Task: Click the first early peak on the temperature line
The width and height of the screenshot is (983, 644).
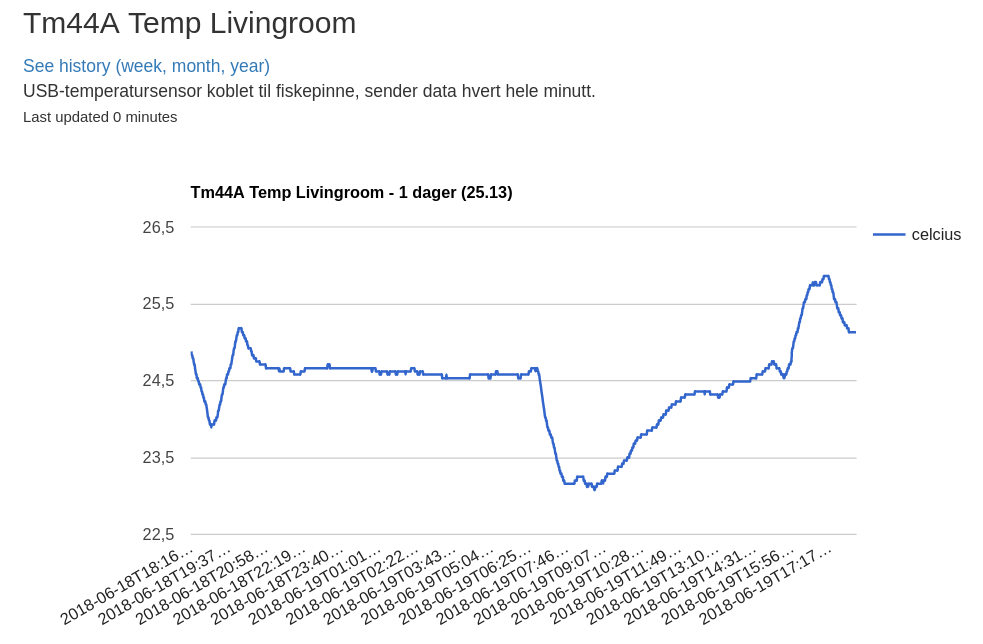Action: (x=239, y=328)
